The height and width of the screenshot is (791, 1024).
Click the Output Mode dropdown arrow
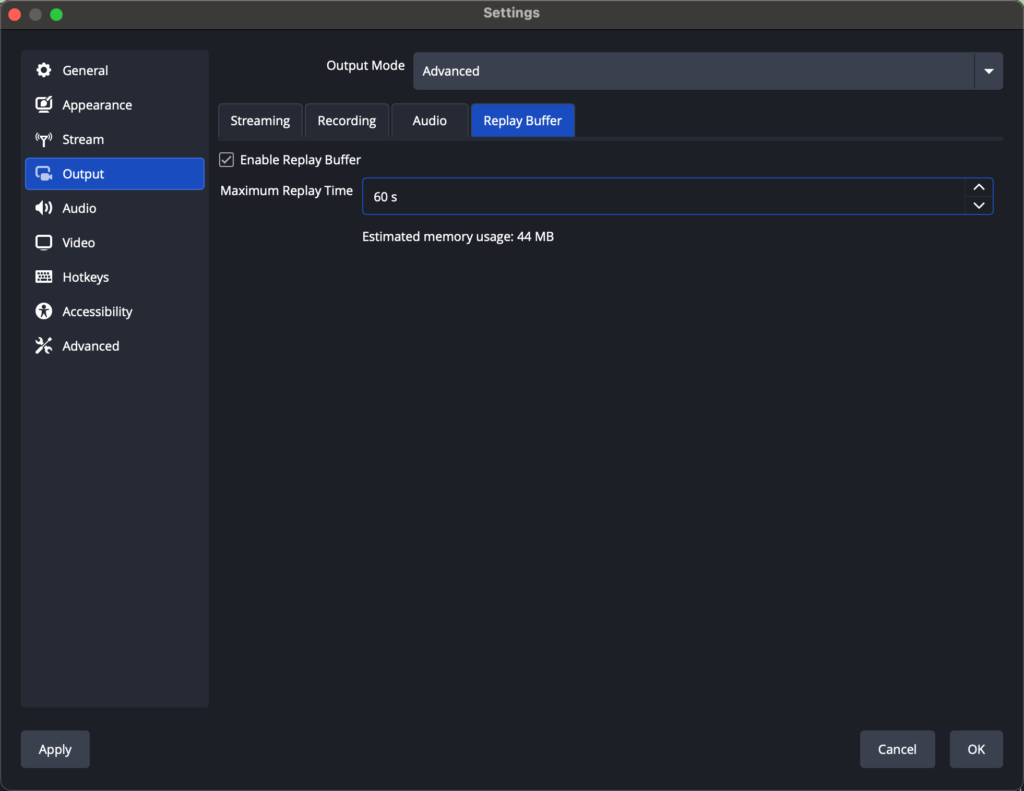pos(988,71)
